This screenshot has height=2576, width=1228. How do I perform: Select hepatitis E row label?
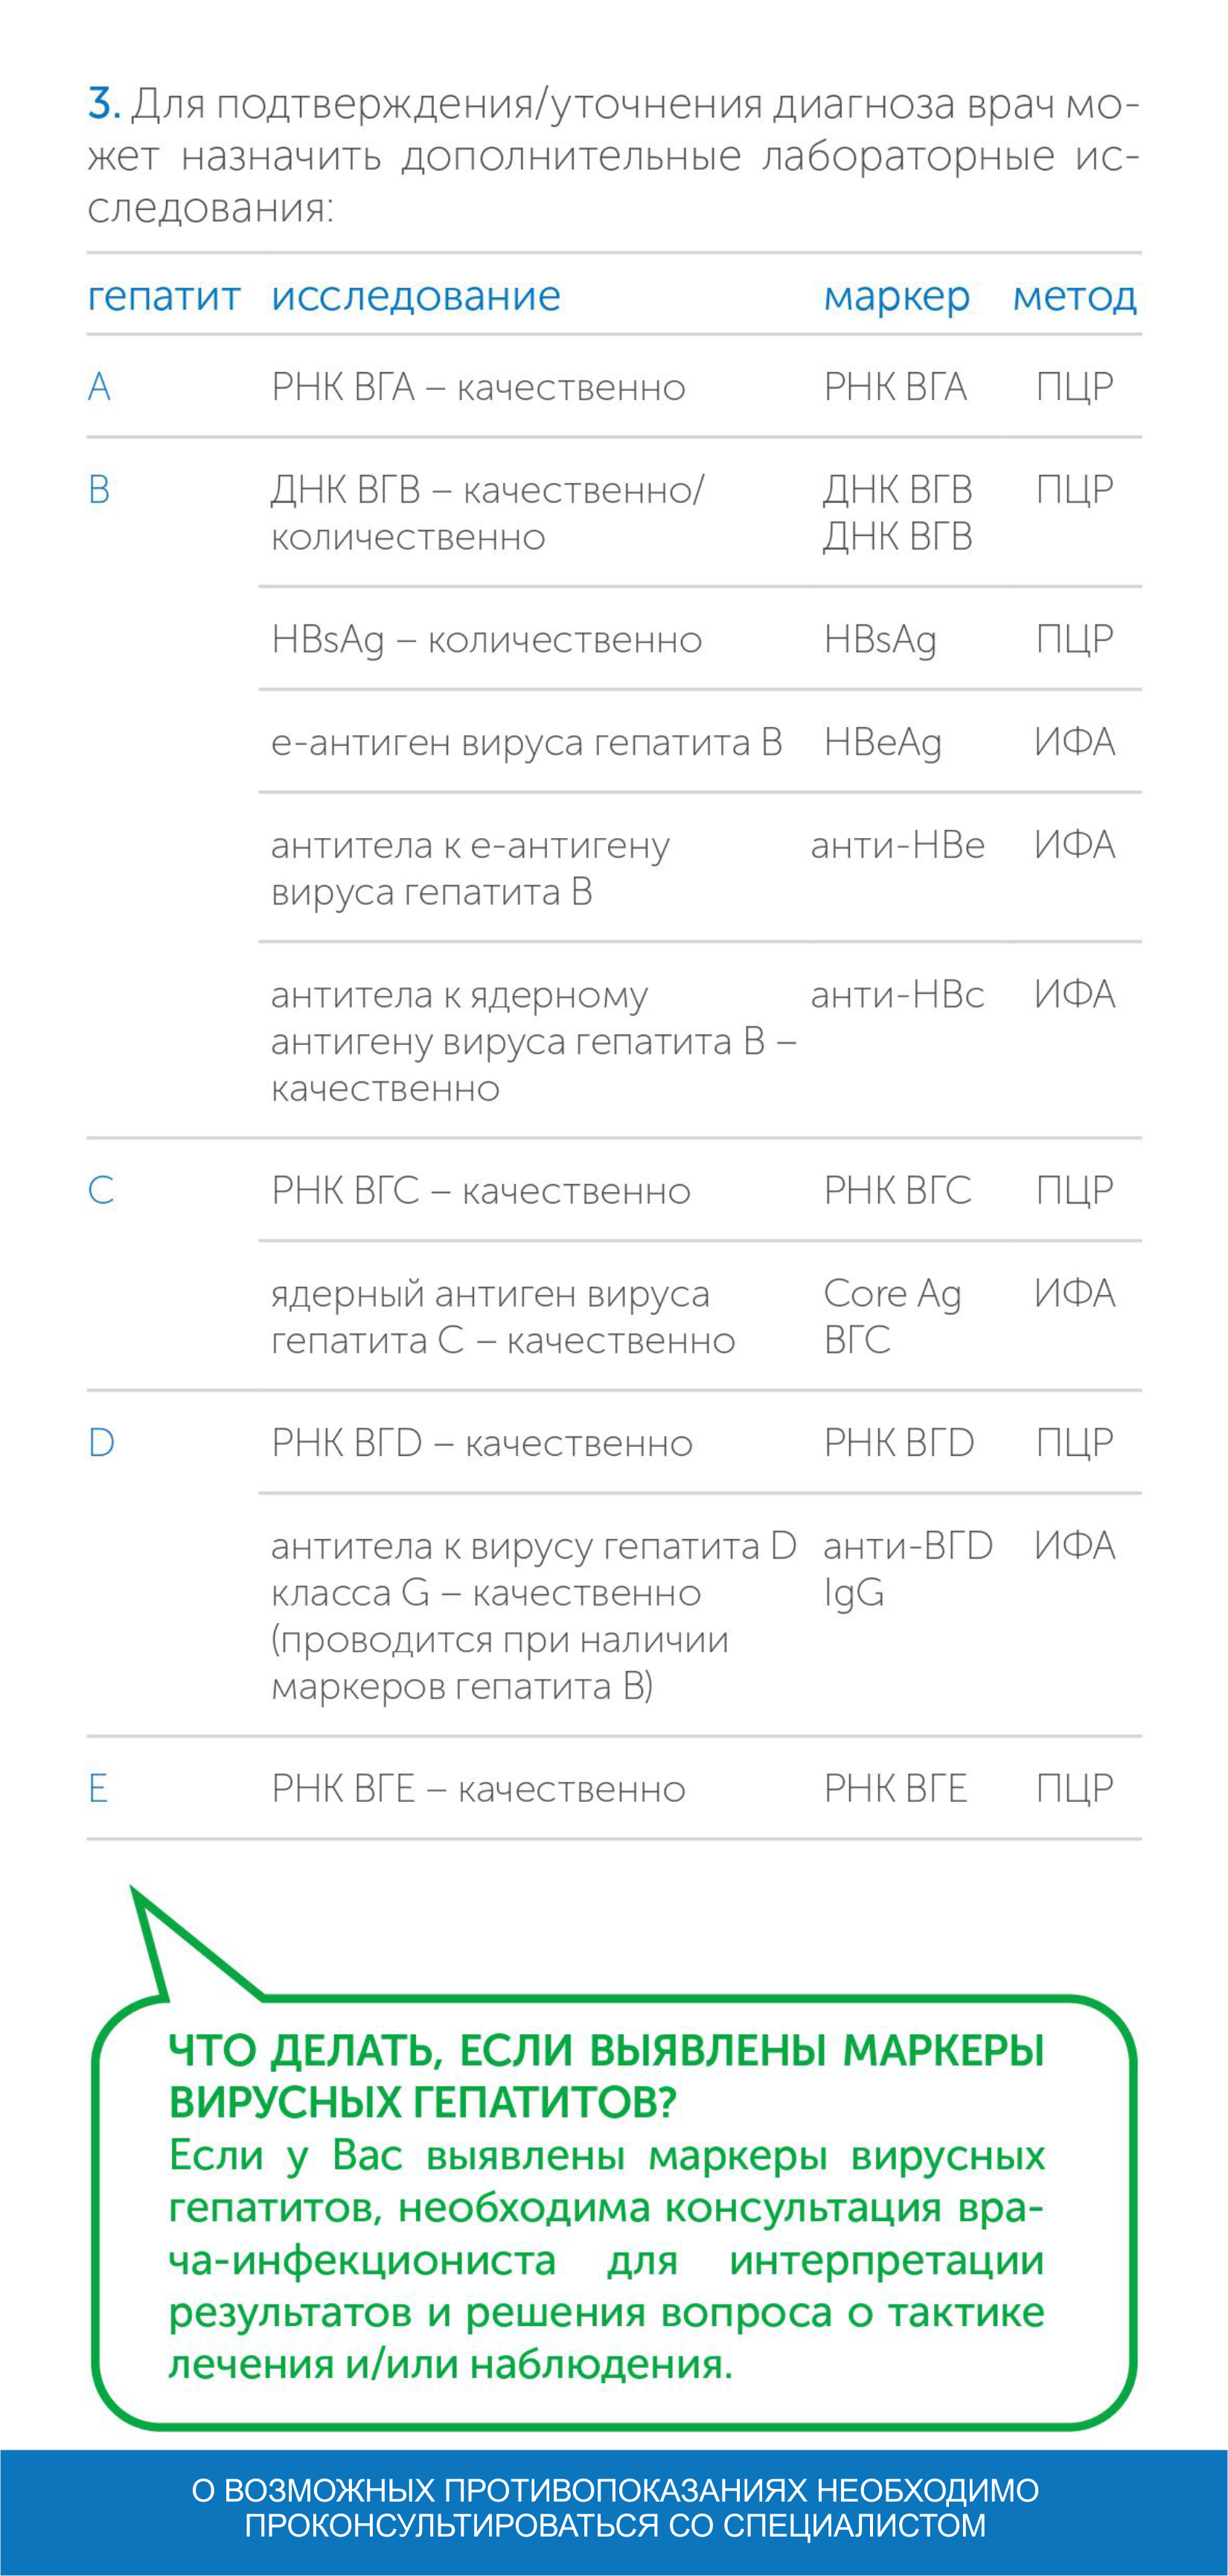[98, 1788]
